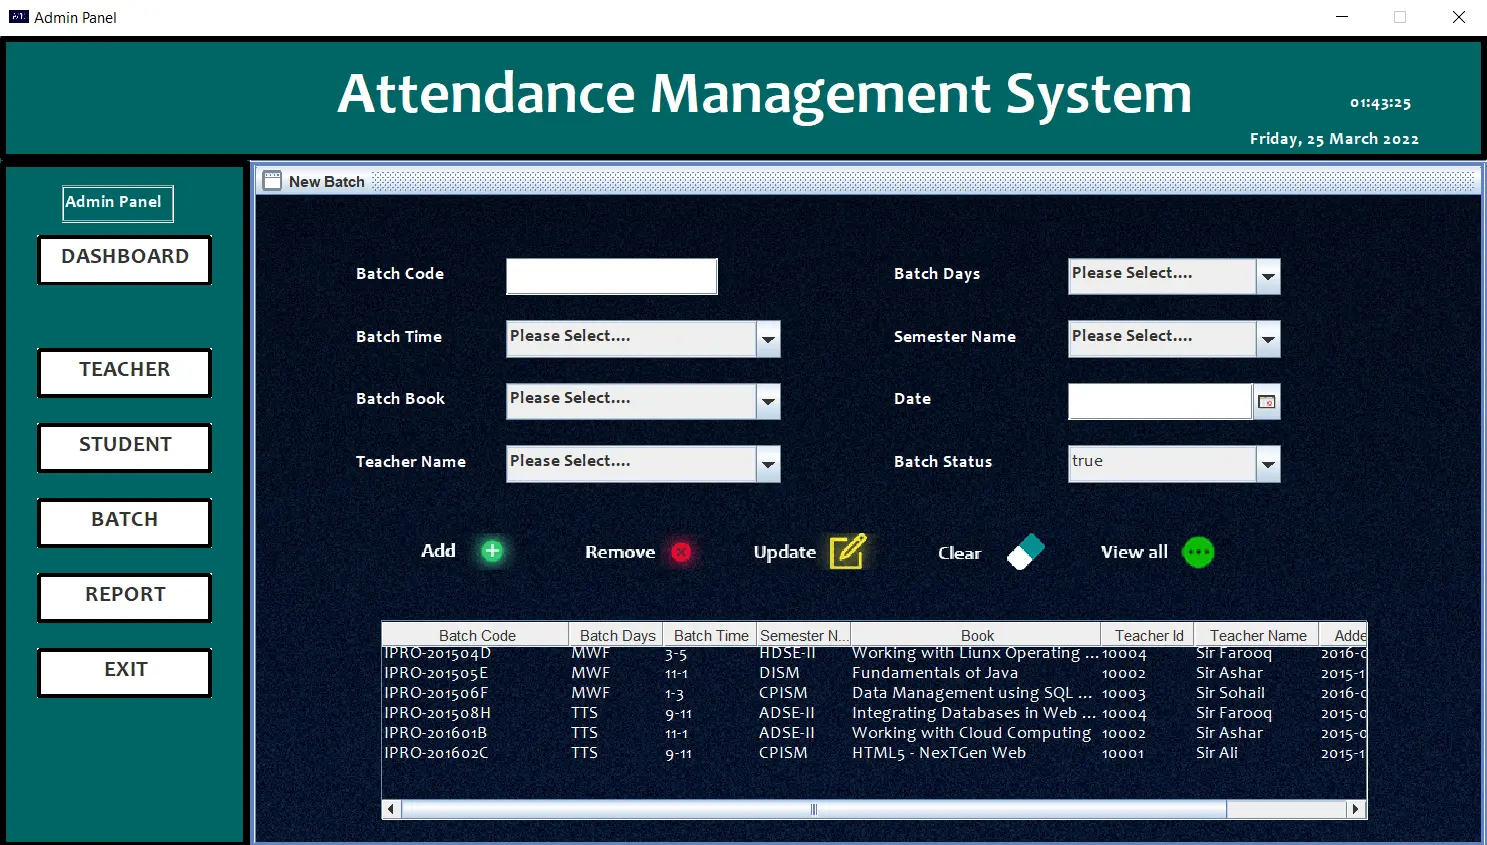
Task: Click the table scrollbar left arrow
Action: tap(391, 809)
